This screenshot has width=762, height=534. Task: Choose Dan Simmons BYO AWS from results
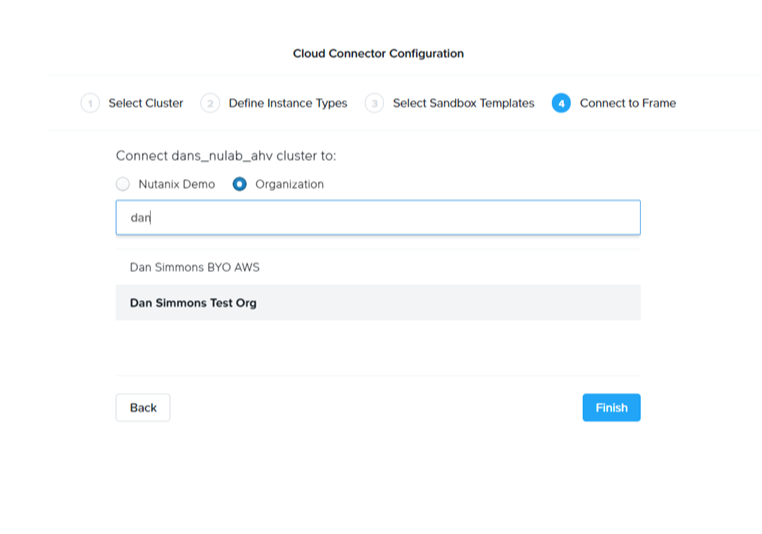[194, 268]
